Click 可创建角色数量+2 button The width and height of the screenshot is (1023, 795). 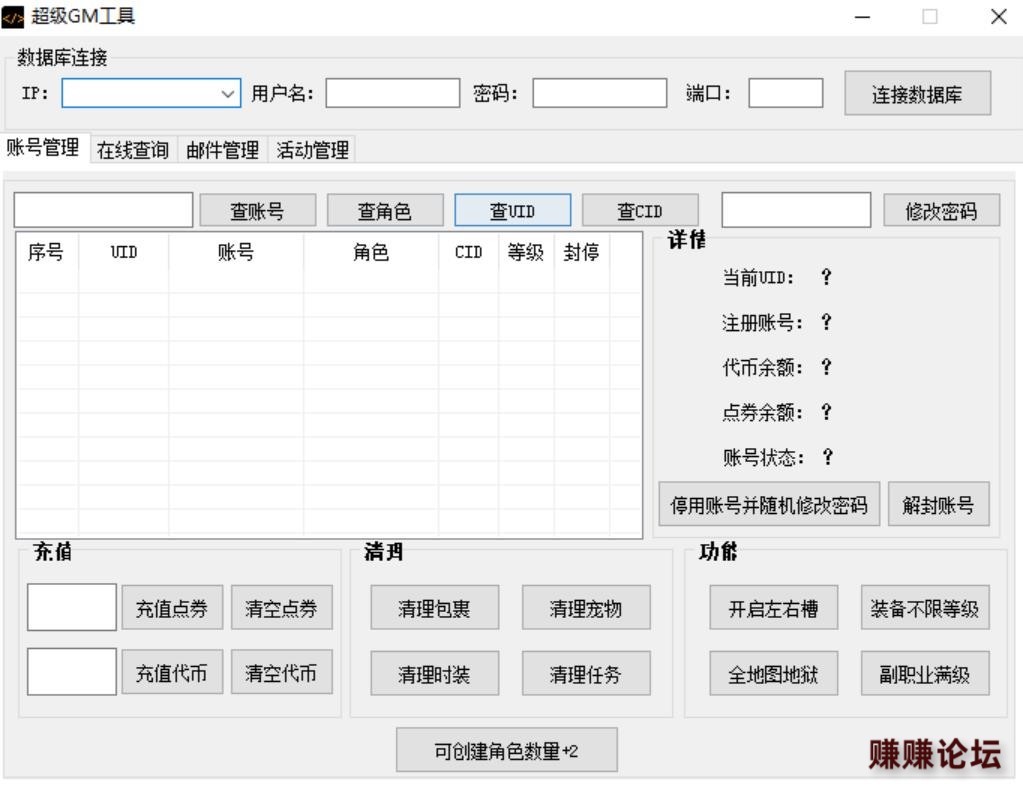click(x=506, y=751)
